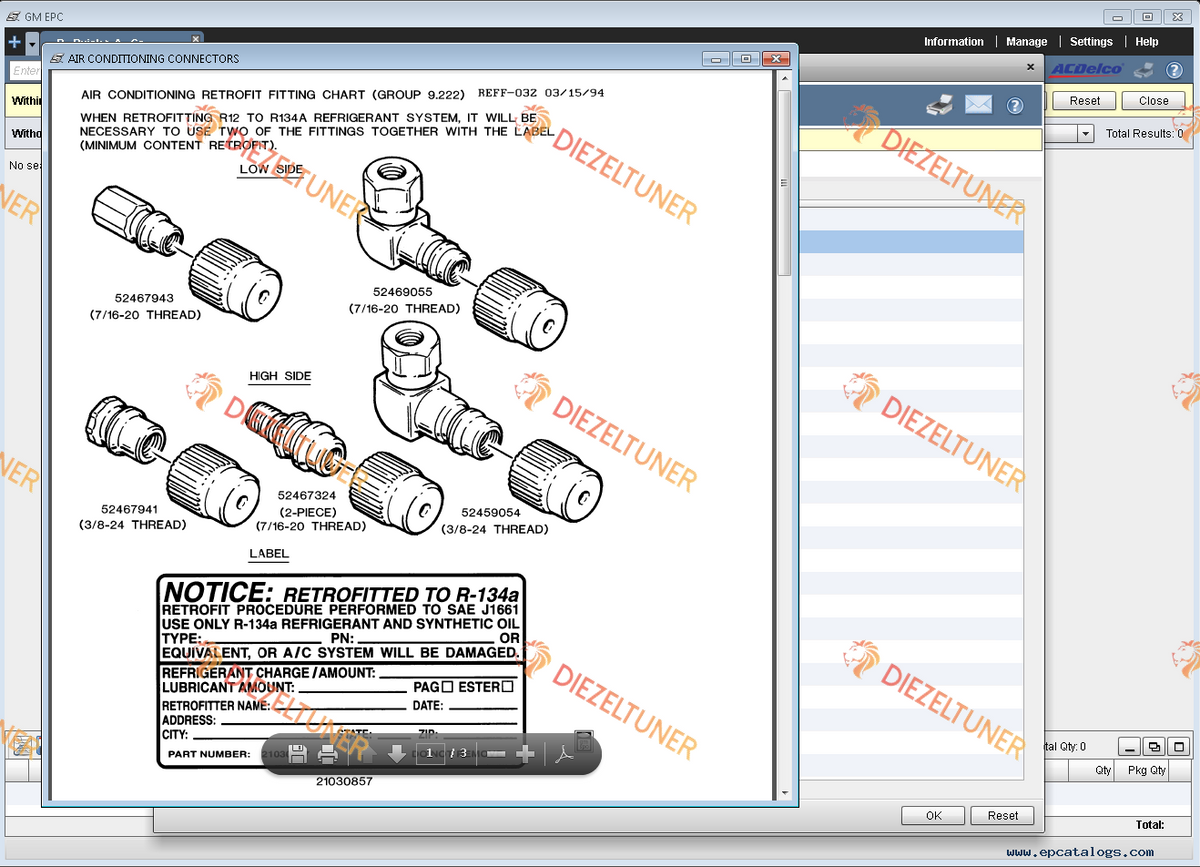Restore the shopping list panel with the overlapping-windows icon
This screenshot has height=867, width=1200.
click(x=1154, y=746)
